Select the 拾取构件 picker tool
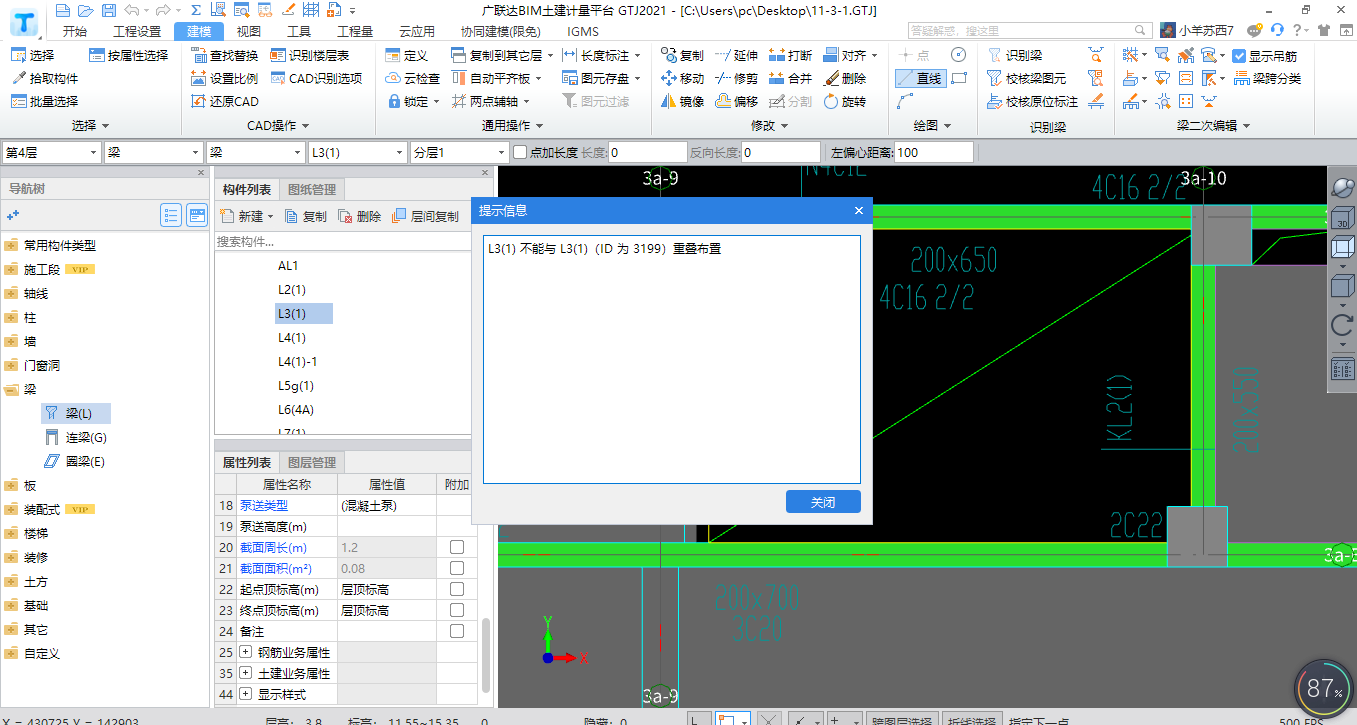The width and height of the screenshot is (1357, 725). click(44, 78)
